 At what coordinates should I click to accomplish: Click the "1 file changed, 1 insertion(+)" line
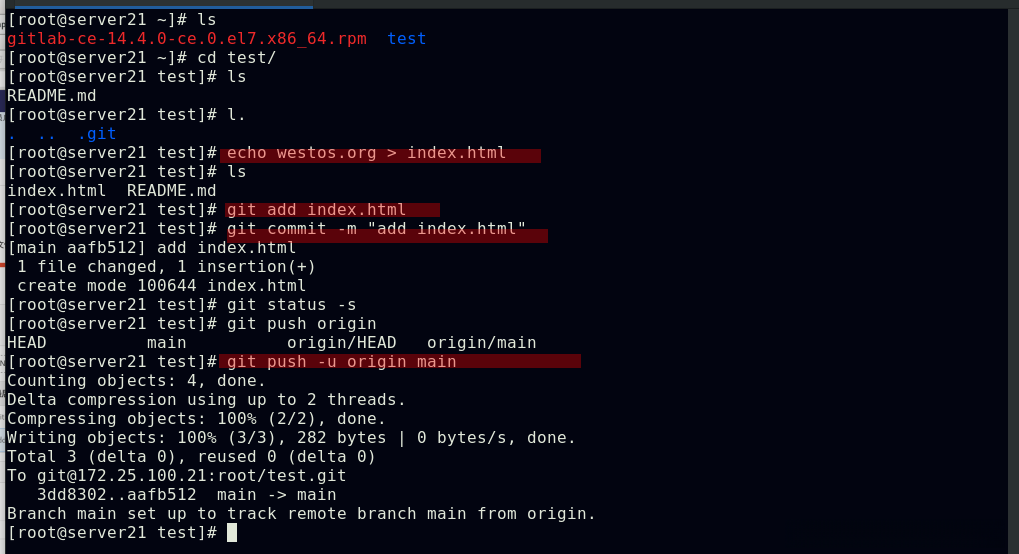(166, 267)
